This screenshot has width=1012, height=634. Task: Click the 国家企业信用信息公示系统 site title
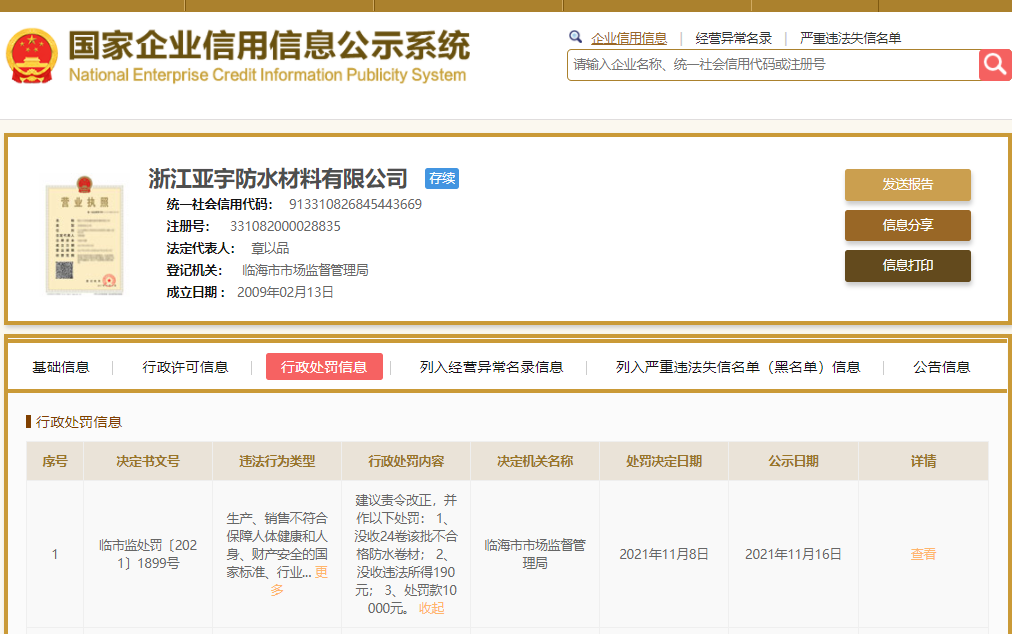[269, 45]
